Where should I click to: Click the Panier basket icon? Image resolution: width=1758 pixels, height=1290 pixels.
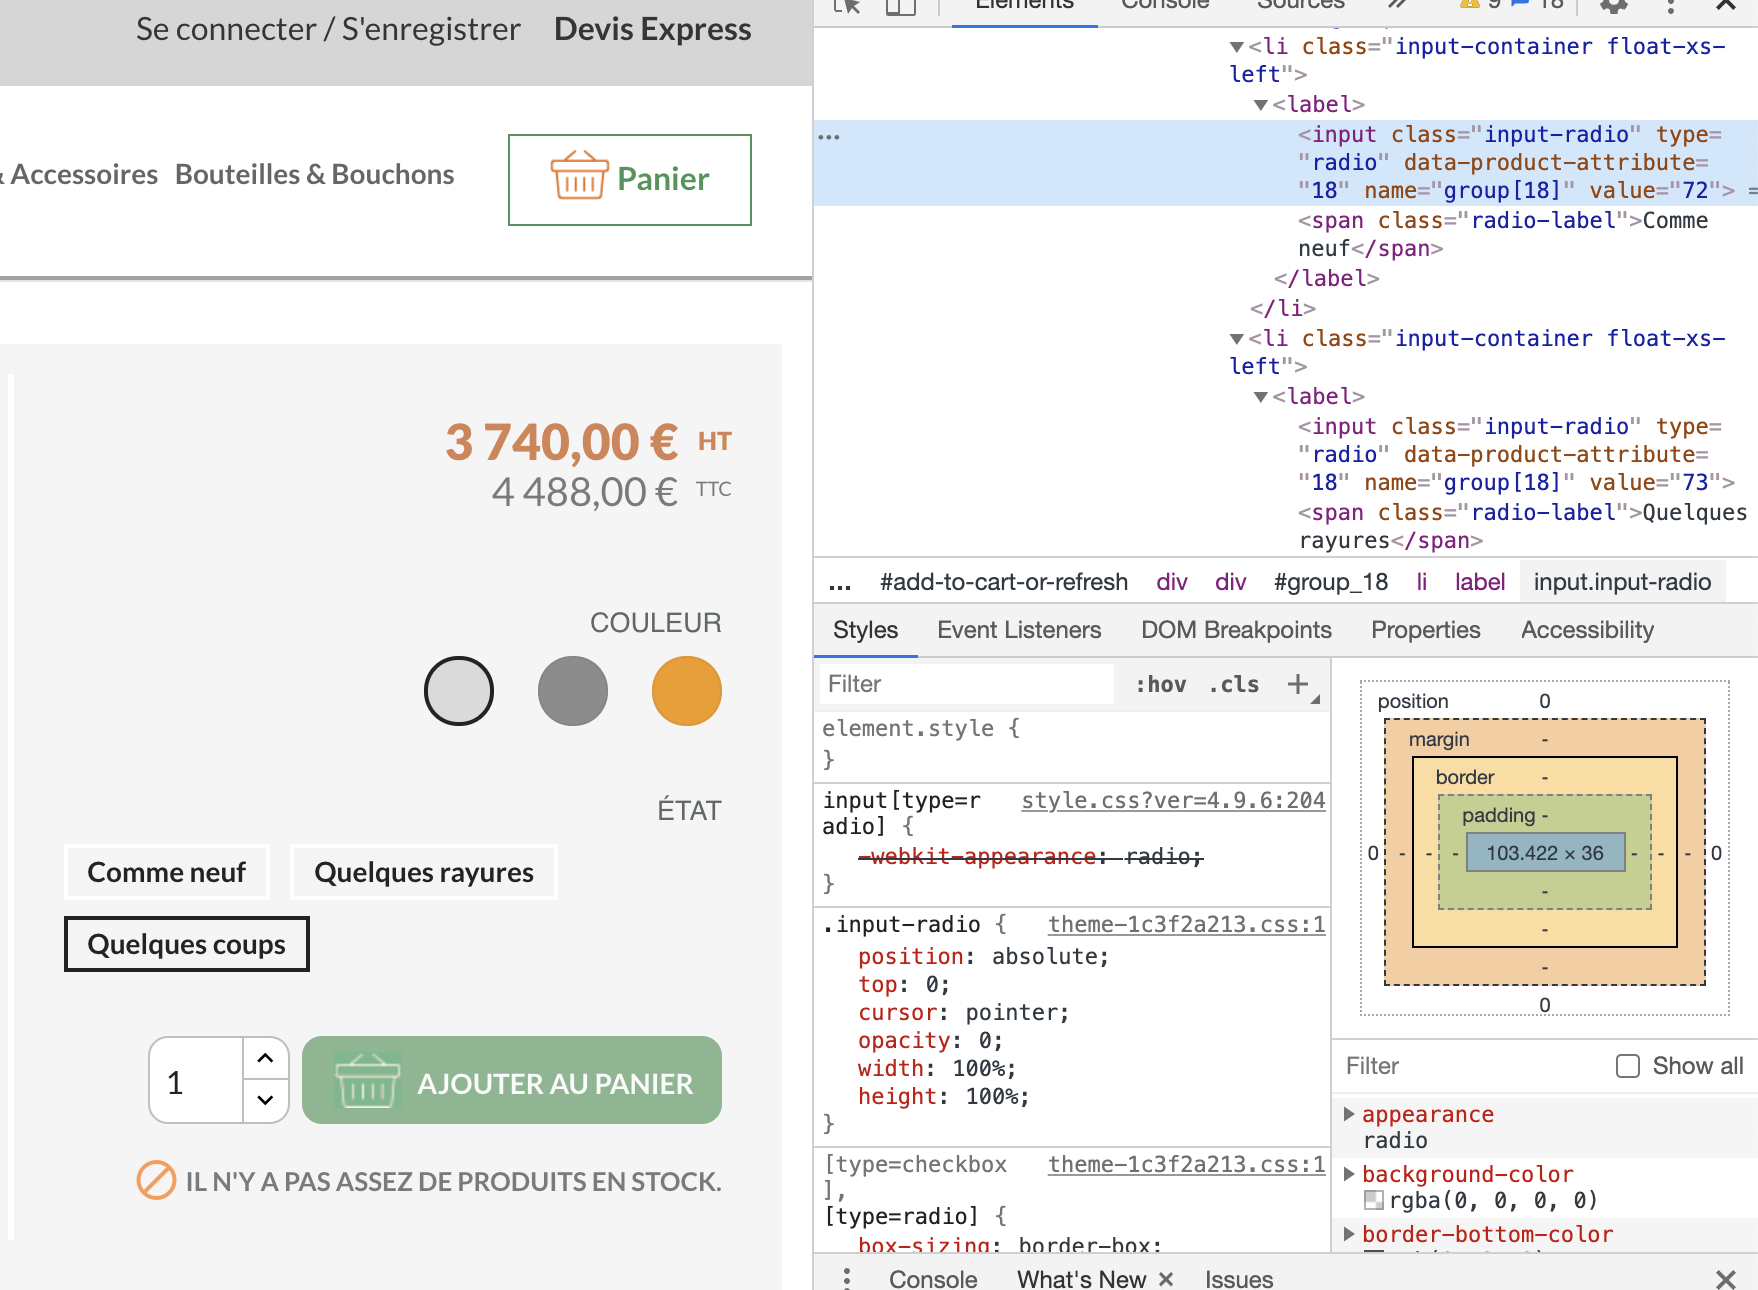pyautogui.click(x=579, y=176)
